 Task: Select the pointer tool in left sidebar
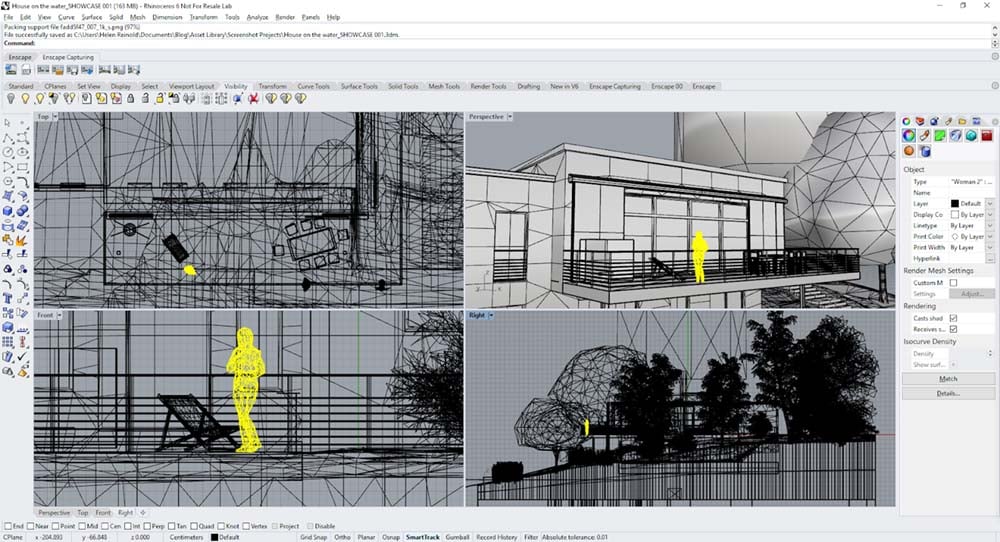8,122
